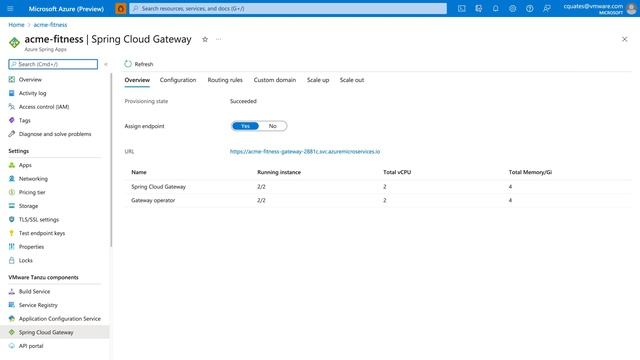Click the Total vCPU column header
The image size is (640, 360).
[397, 172]
